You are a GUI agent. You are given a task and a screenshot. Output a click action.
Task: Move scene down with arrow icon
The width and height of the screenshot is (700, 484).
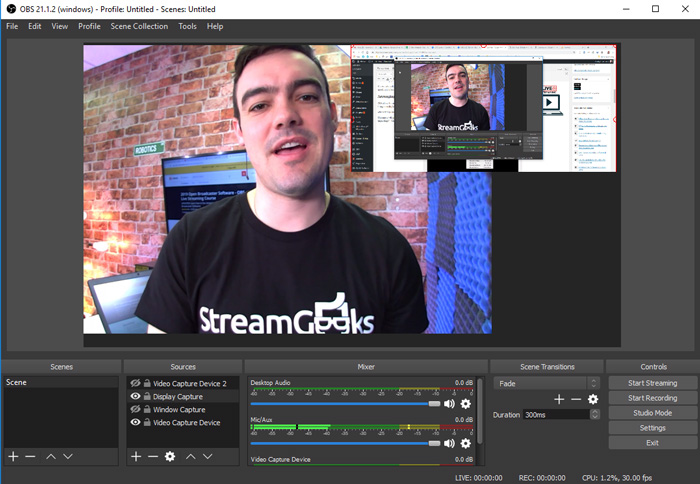point(68,456)
